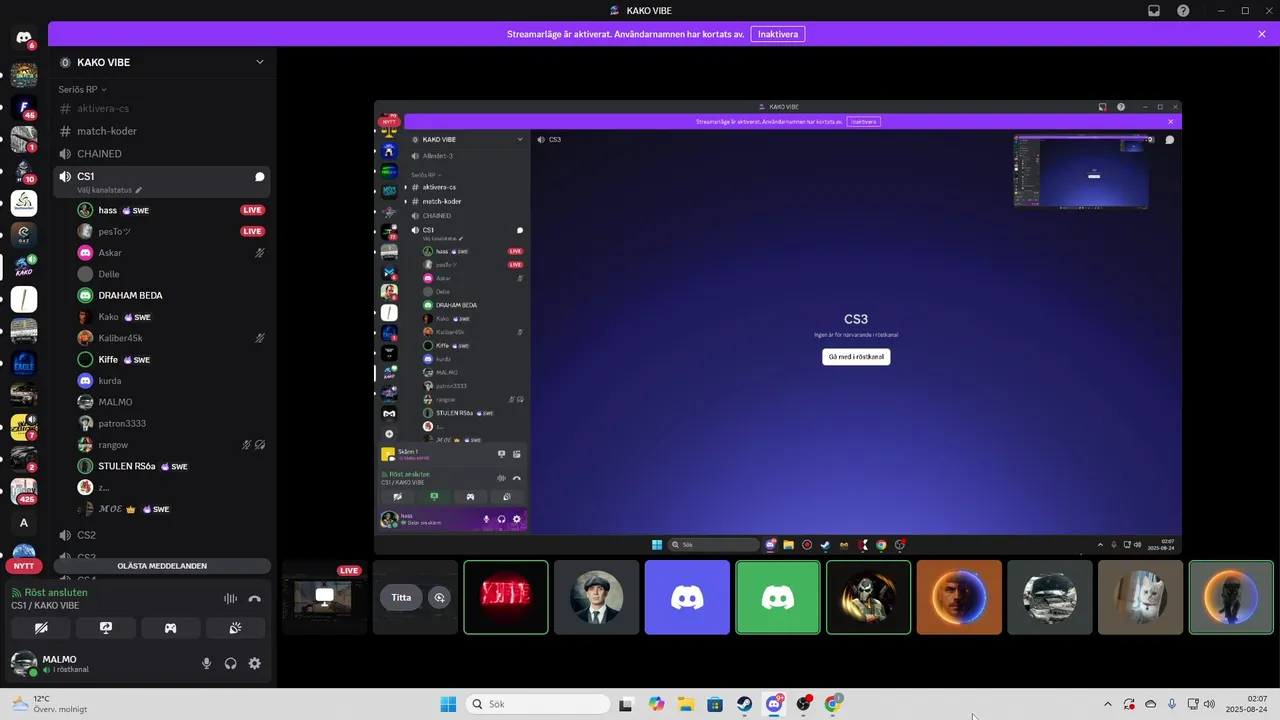Open weather widget showing 12°C
Screen dimensions: 1280x720
pos(48,704)
